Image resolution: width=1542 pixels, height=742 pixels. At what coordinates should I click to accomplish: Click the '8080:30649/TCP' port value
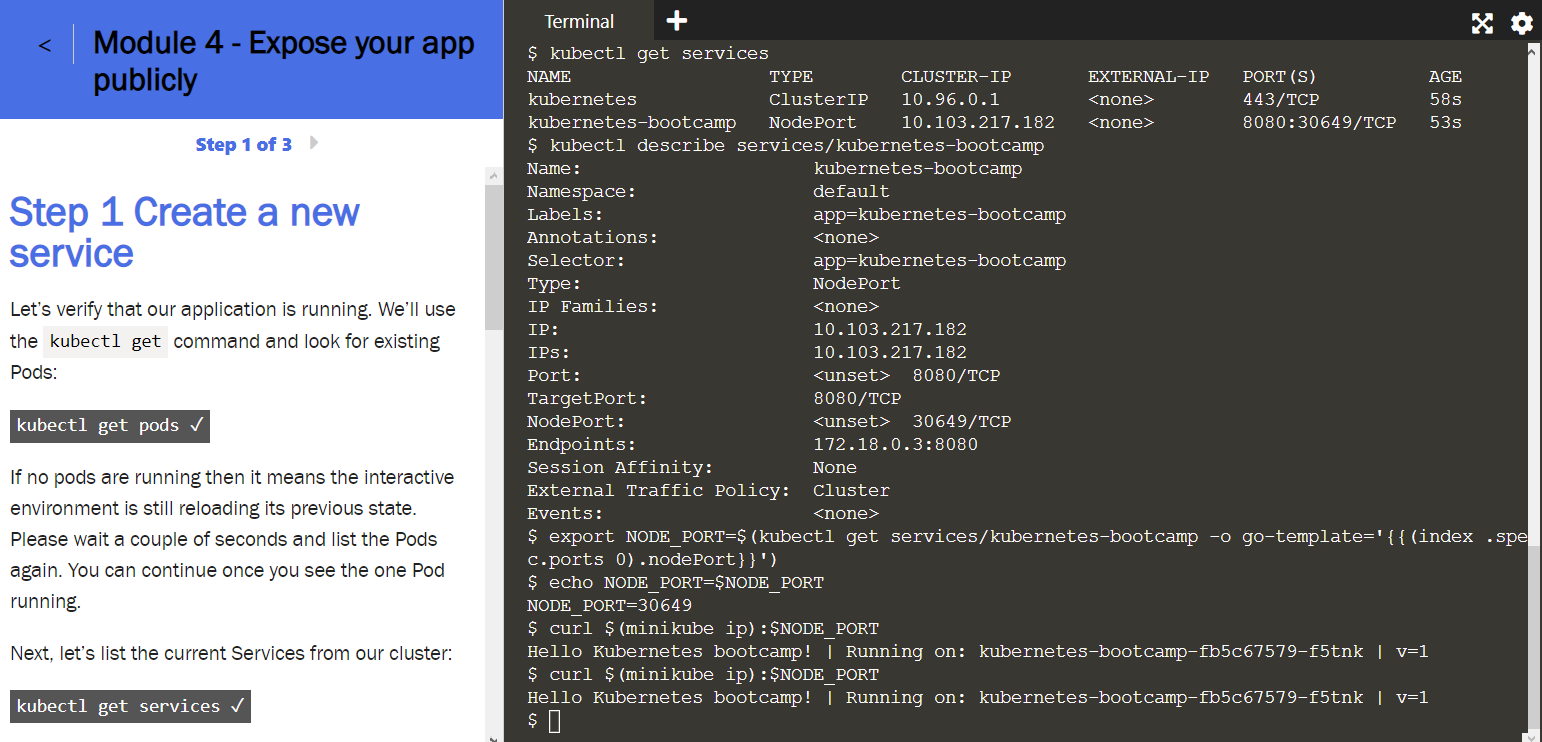(1319, 123)
